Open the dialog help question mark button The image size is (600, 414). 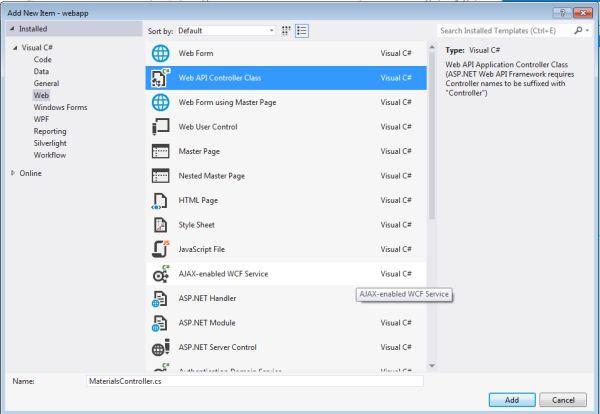coord(562,13)
